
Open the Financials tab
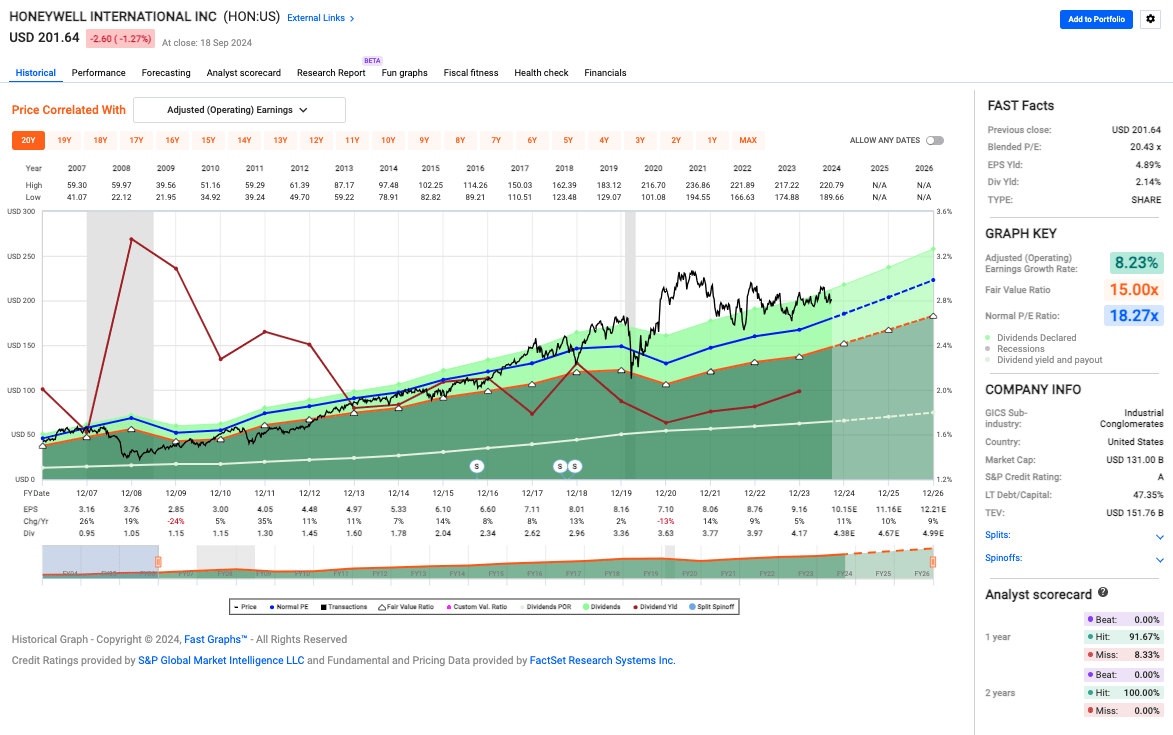(x=603, y=72)
